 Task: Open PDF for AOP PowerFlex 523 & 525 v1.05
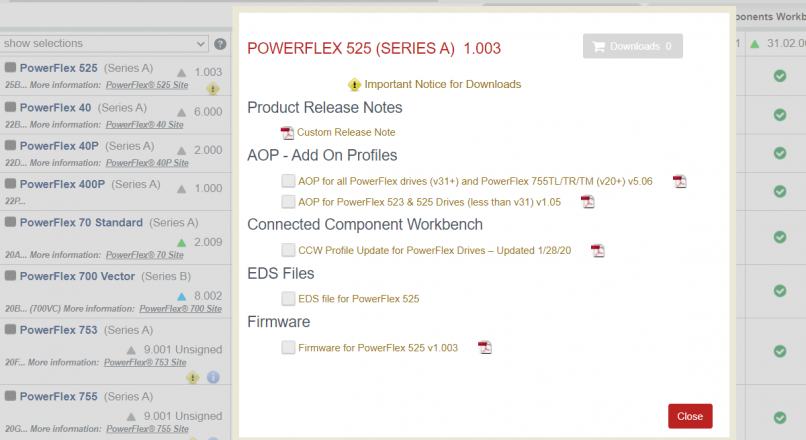pyautogui.click(x=588, y=202)
